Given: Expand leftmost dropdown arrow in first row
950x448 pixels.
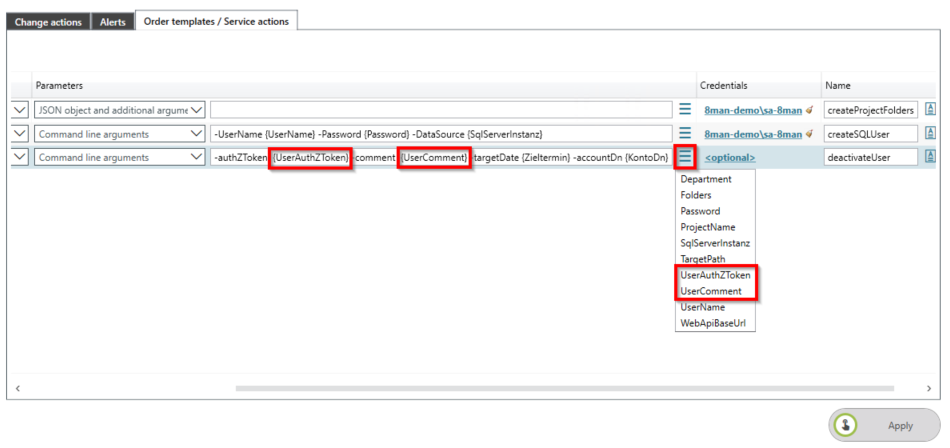Looking at the screenshot, I should (20, 110).
